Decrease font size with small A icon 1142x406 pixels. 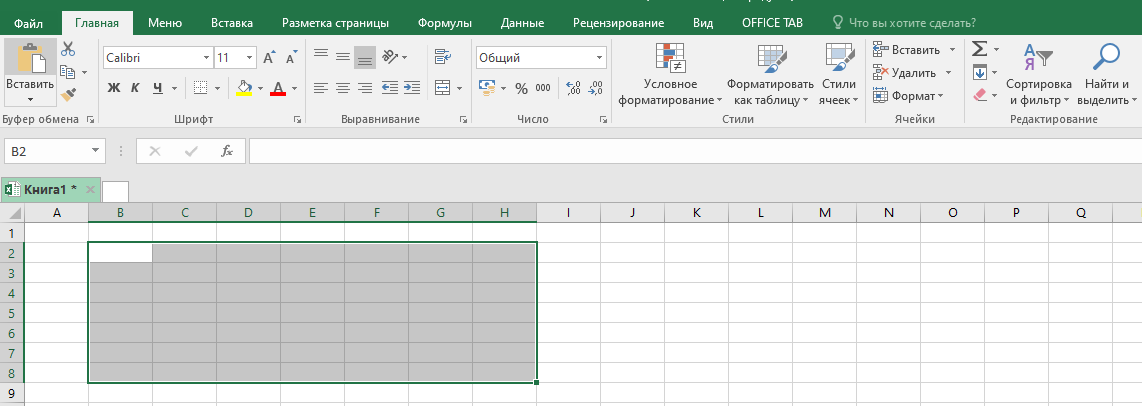(x=291, y=58)
